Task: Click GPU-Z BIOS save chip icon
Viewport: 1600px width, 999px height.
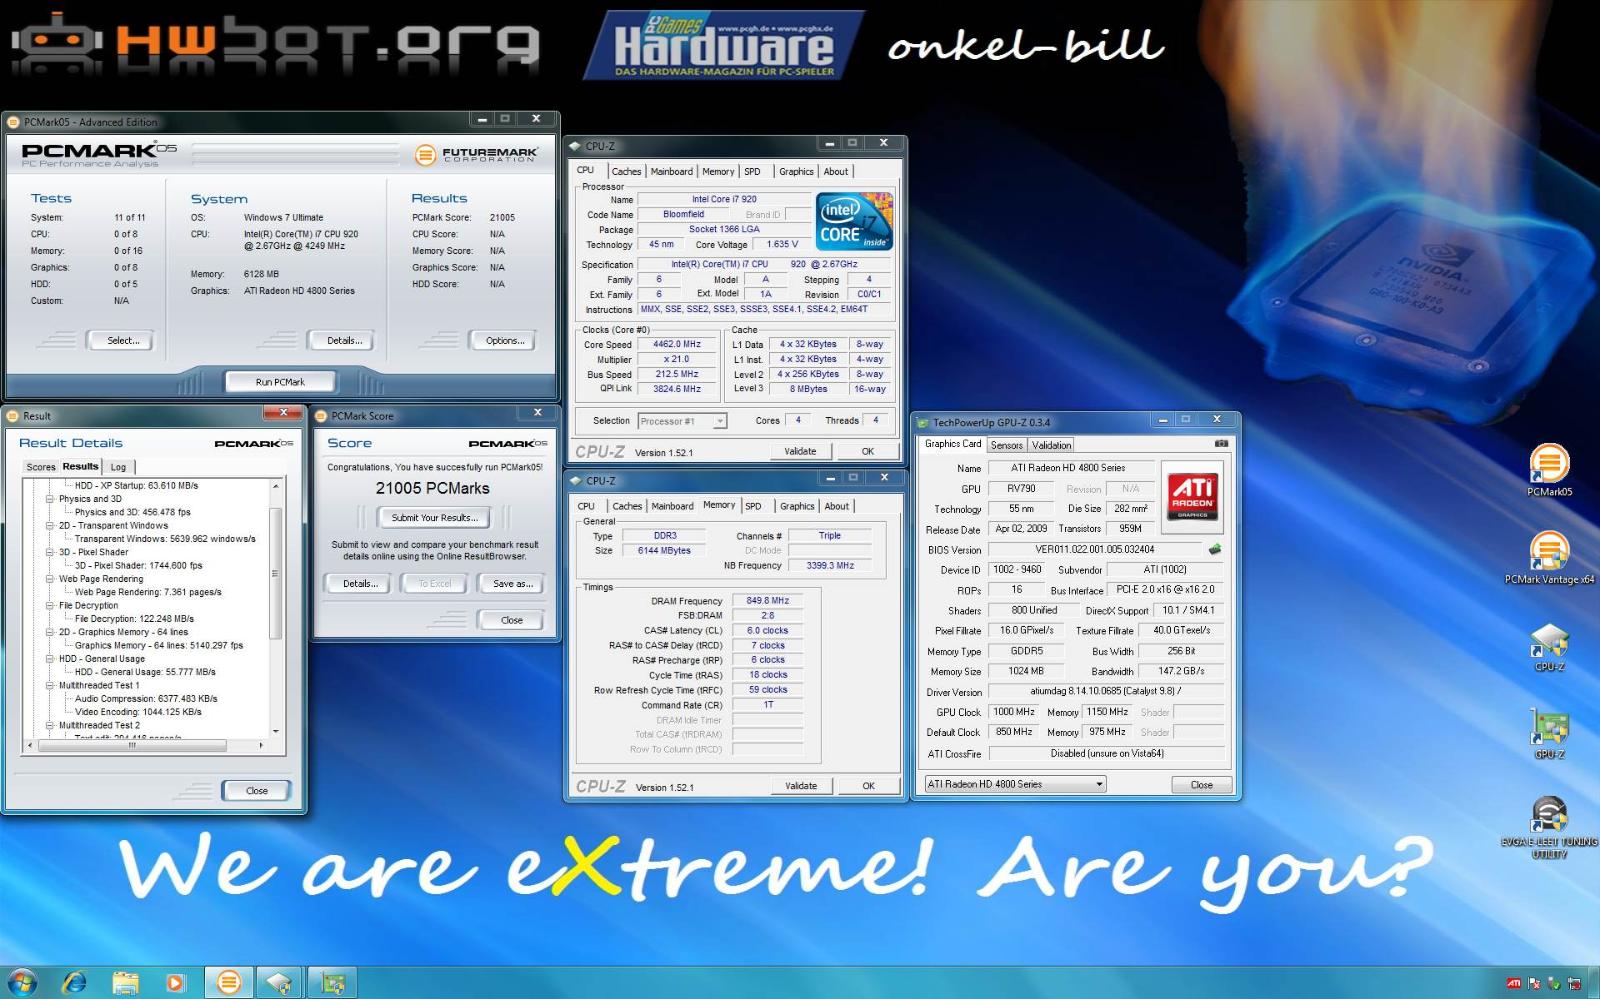Action: (1215, 549)
